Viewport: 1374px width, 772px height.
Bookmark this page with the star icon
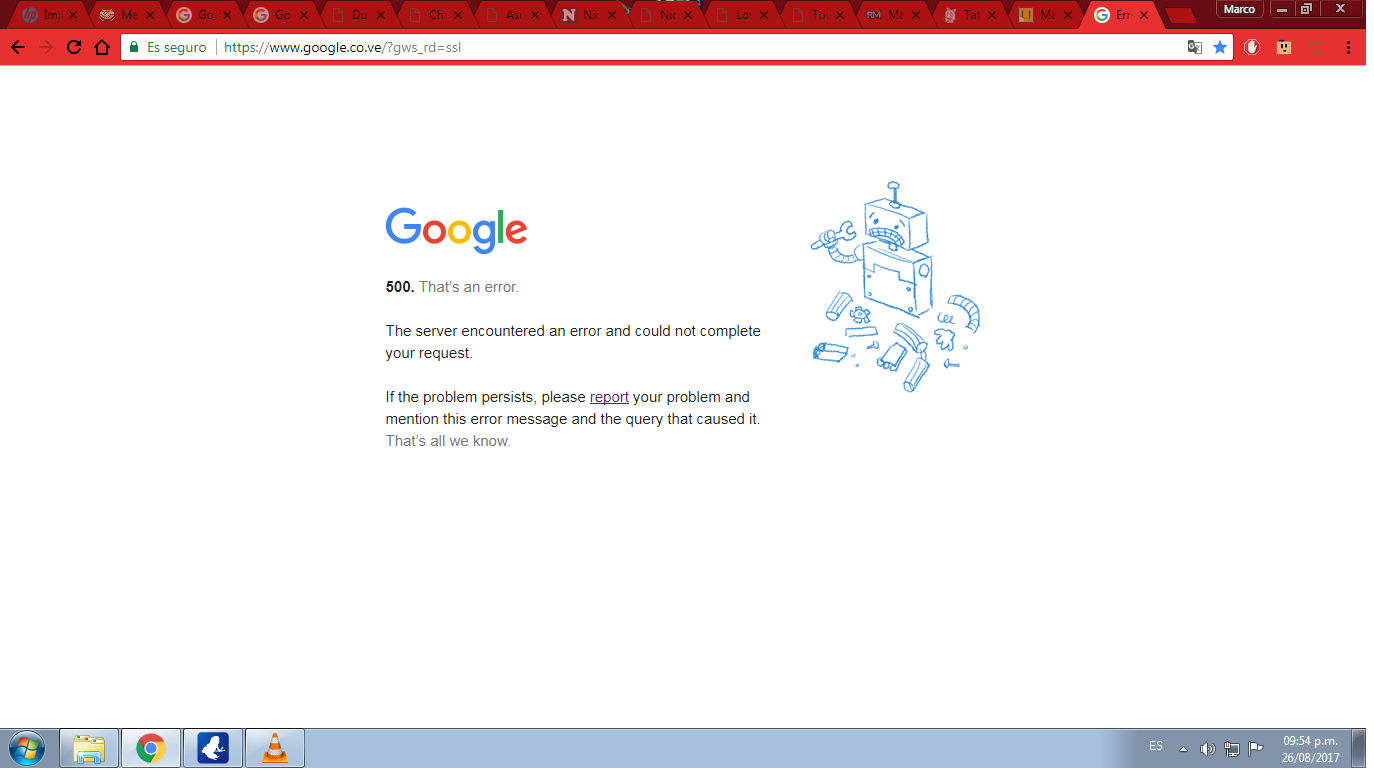click(1220, 47)
